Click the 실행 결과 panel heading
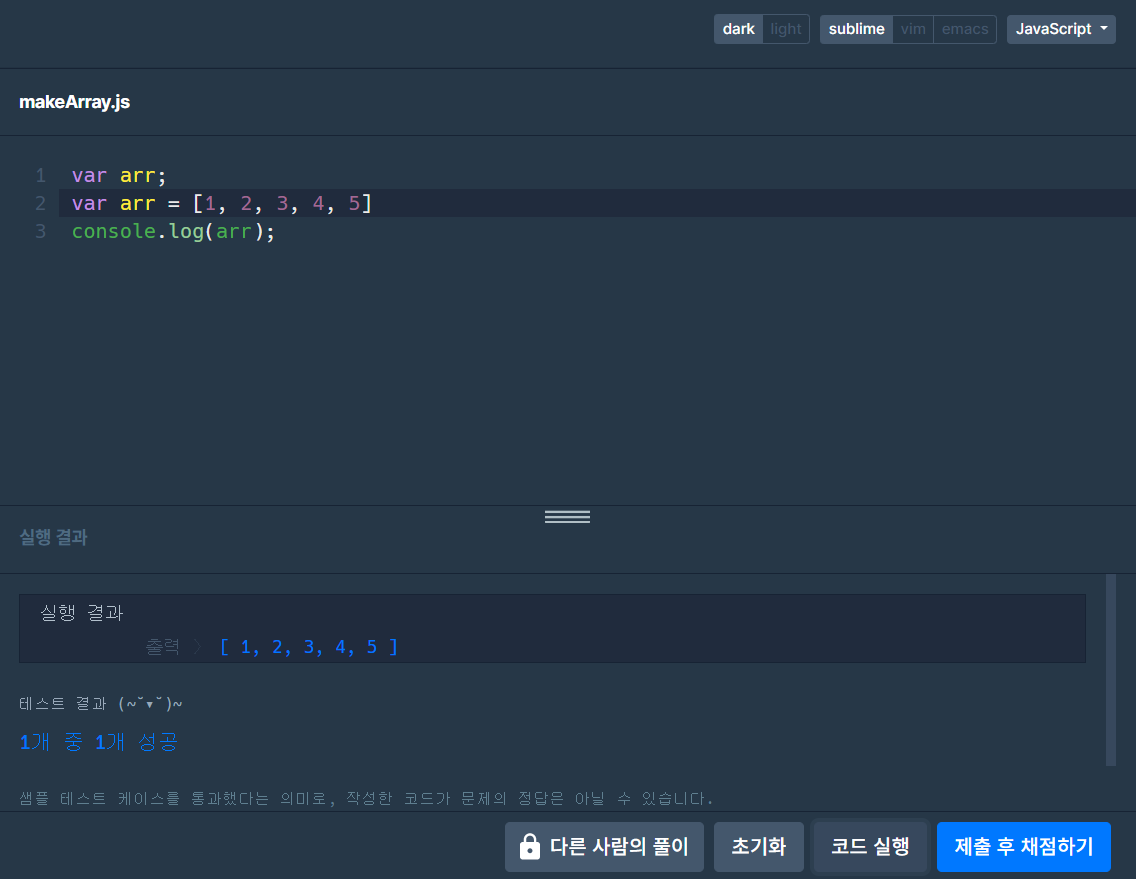Screen dimensions: 1136x879 (x=53, y=537)
